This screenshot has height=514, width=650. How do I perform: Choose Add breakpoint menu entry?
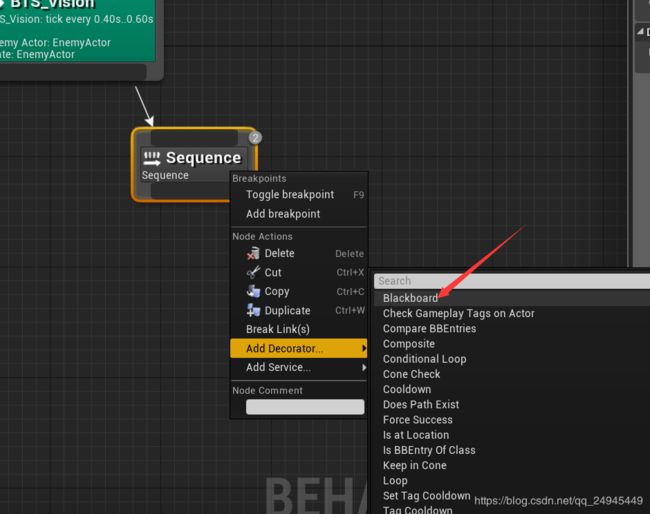[x=299, y=214]
